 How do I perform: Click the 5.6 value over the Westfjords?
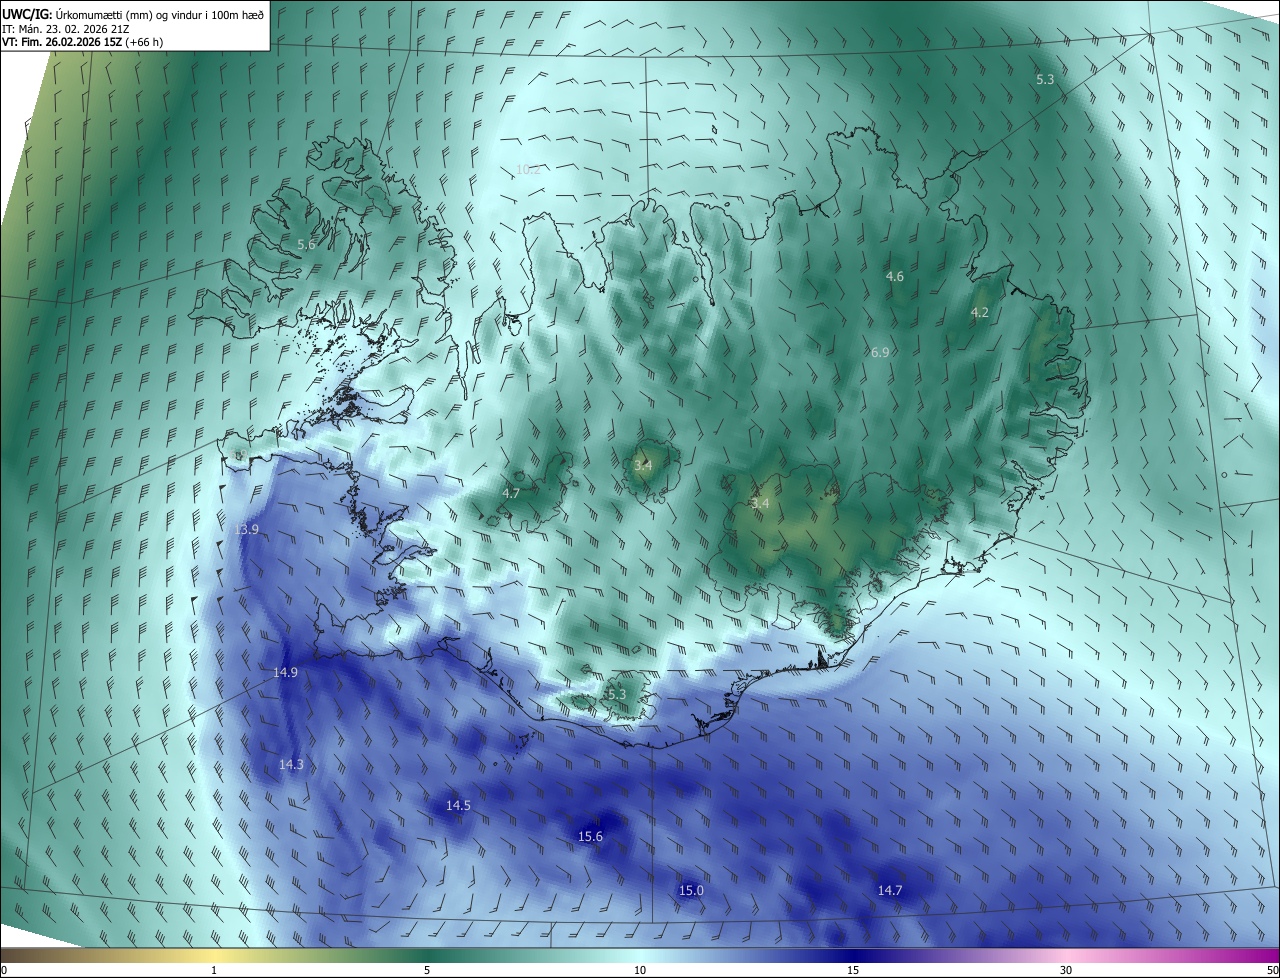click(x=306, y=244)
